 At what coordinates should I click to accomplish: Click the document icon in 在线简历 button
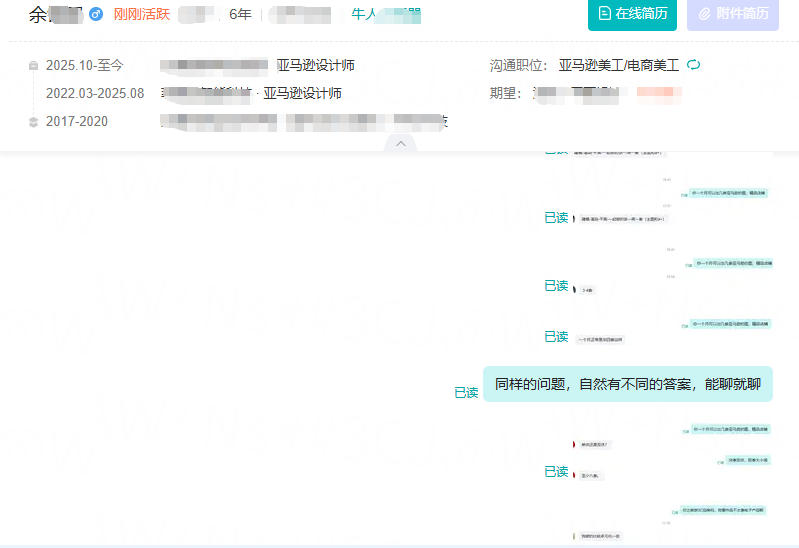603,14
